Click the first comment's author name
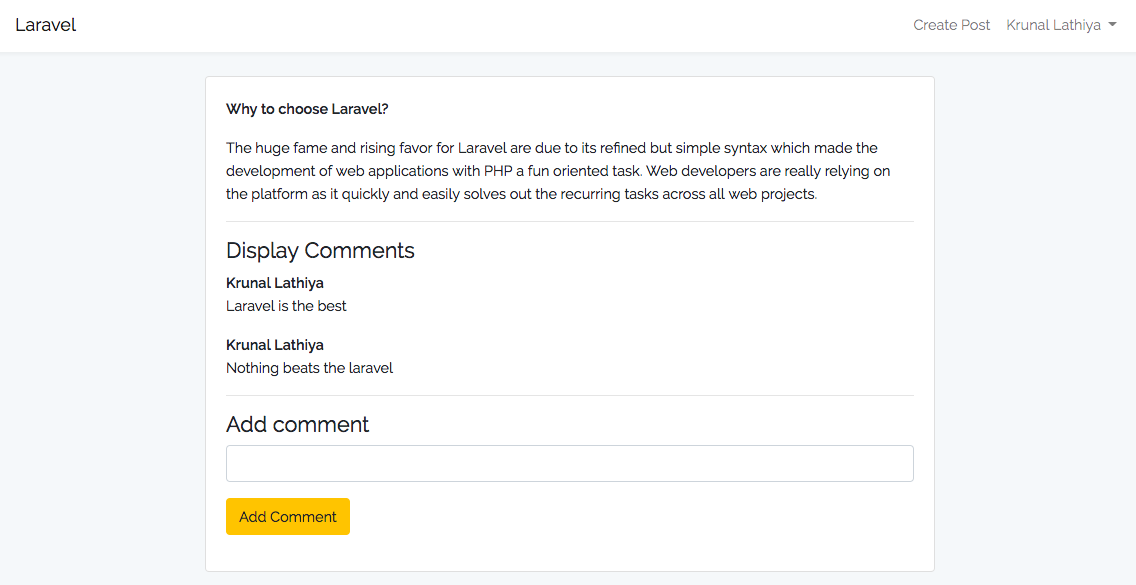Screen dimensions: 1136x585 click(275, 283)
